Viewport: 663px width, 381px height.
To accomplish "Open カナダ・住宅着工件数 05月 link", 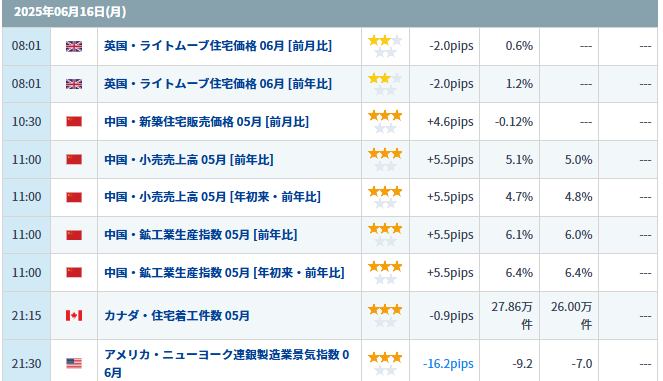I will click(177, 315).
